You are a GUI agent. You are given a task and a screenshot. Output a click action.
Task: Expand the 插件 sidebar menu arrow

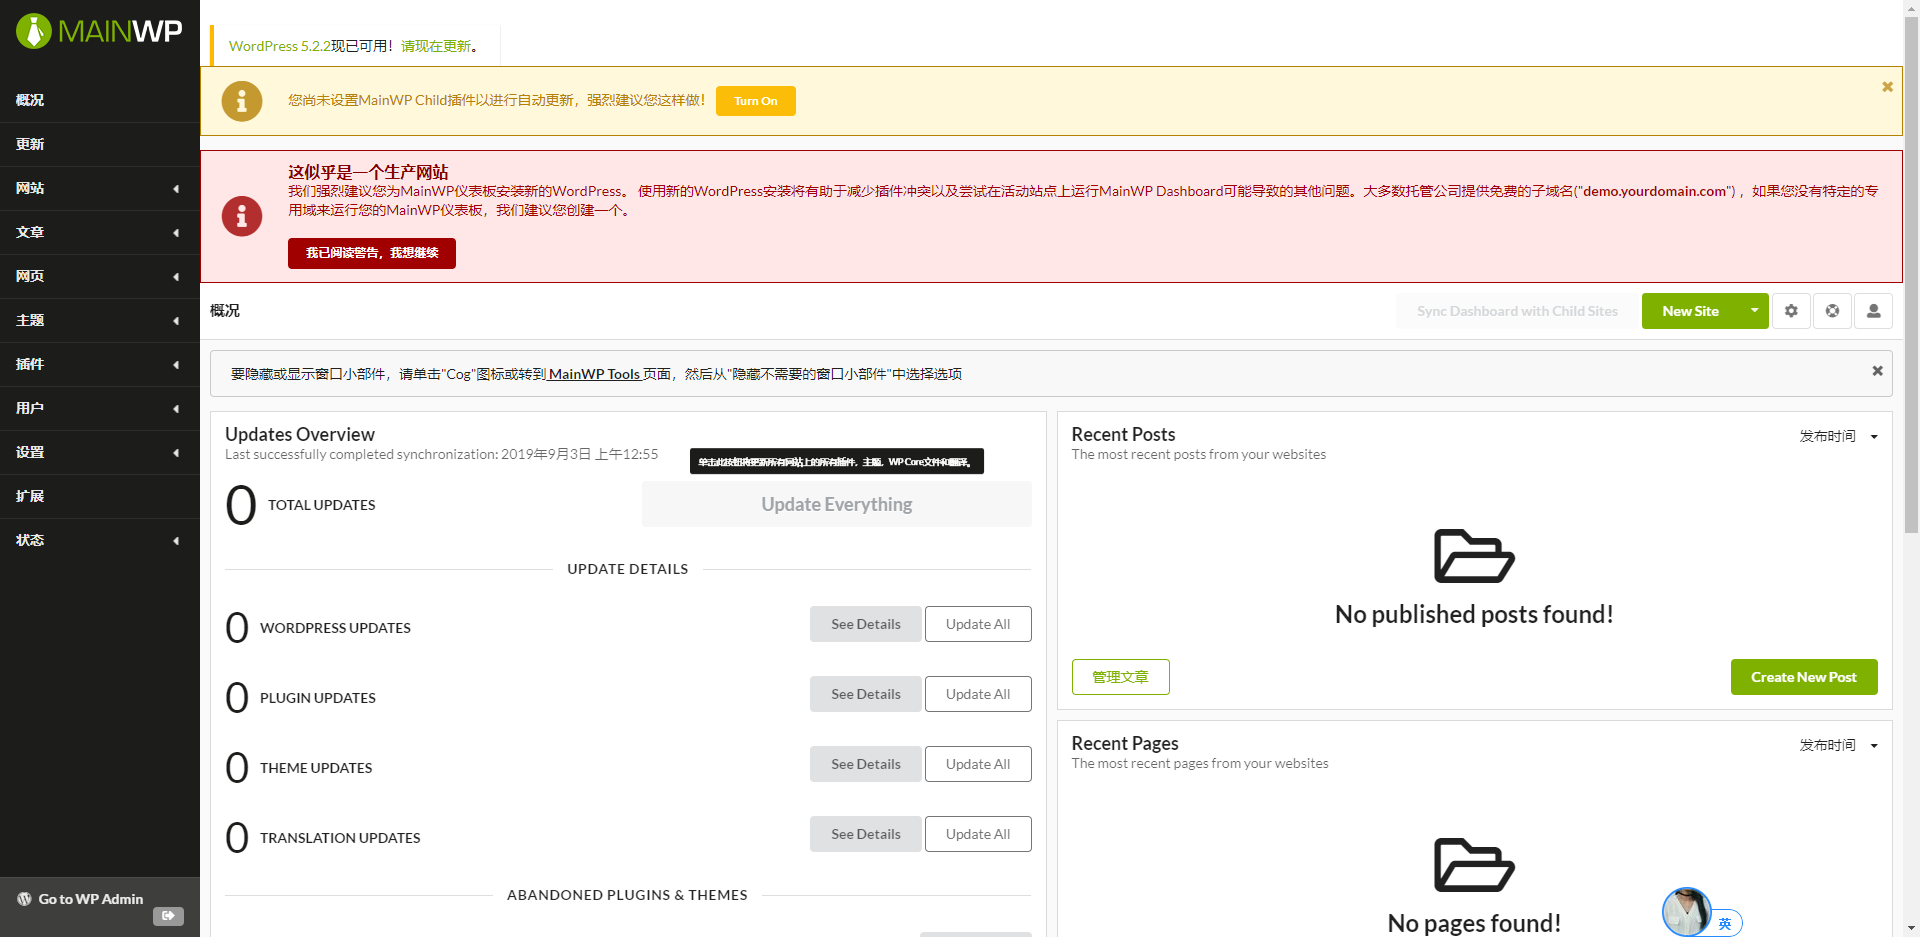176,365
